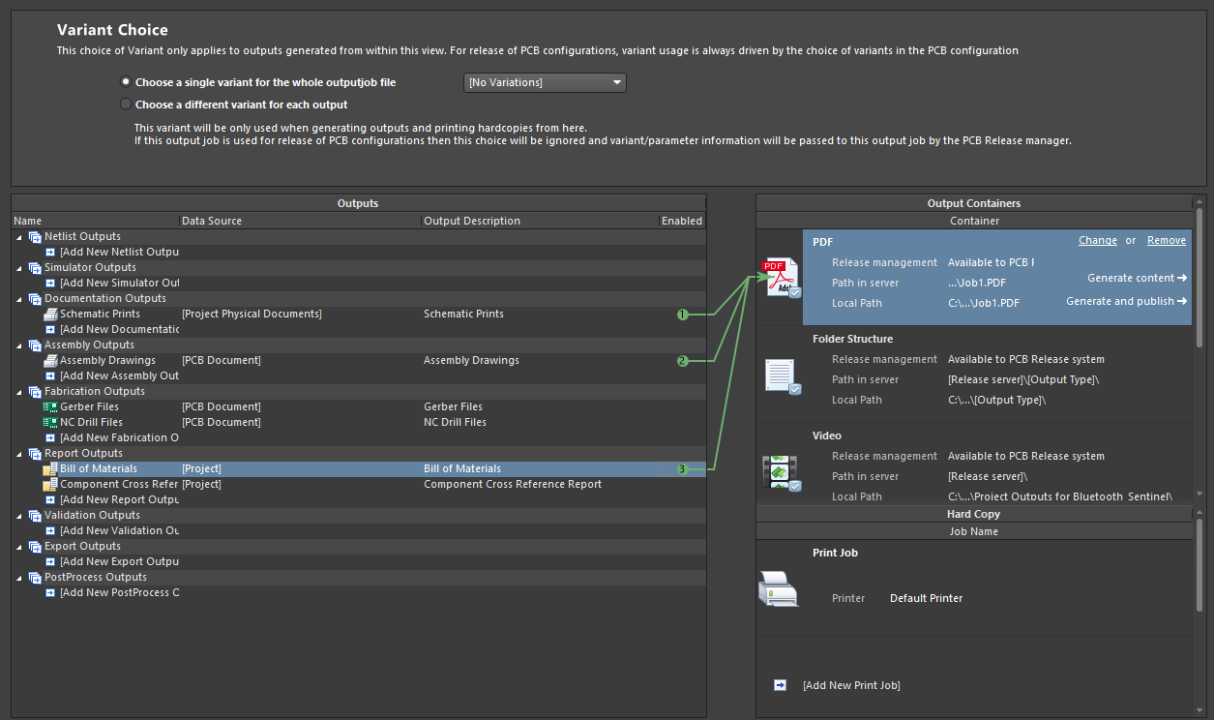The width and height of the screenshot is (1214, 720).
Task: Click the Change link for the PDF container
Action: tap(1098, 241)
